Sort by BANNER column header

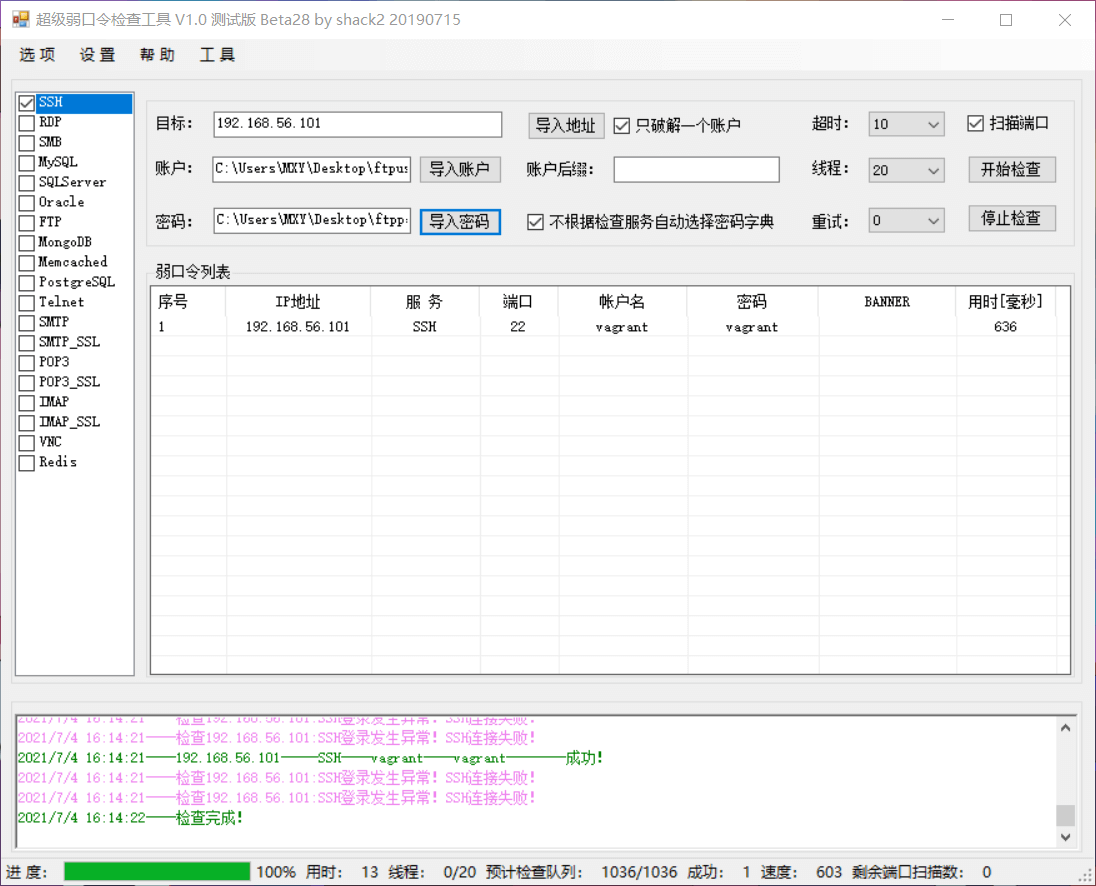887,302
